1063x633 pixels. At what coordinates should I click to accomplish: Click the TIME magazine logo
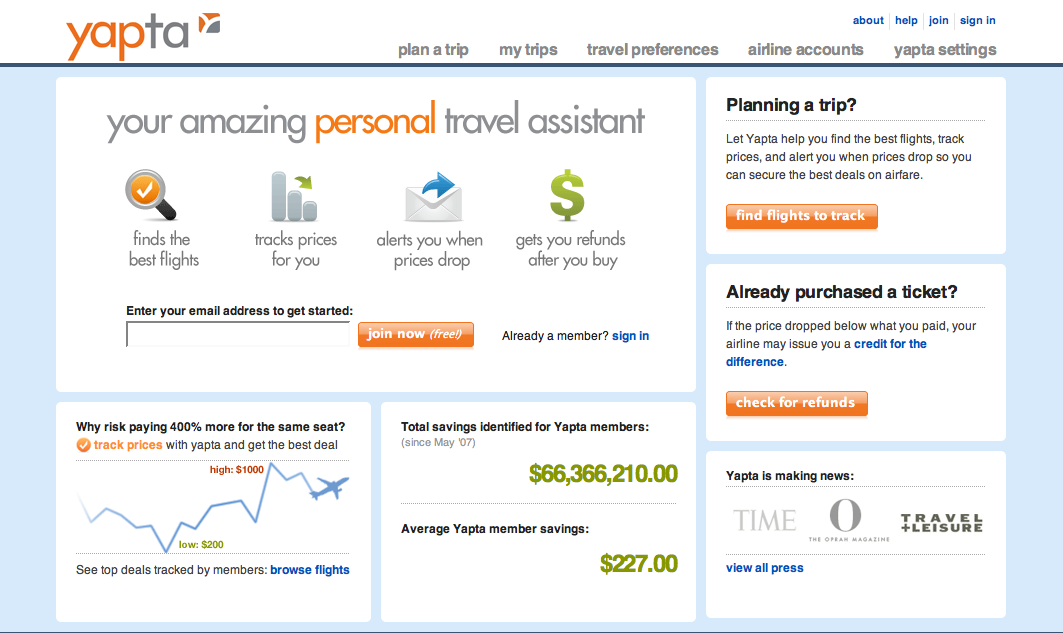[764, 520]
